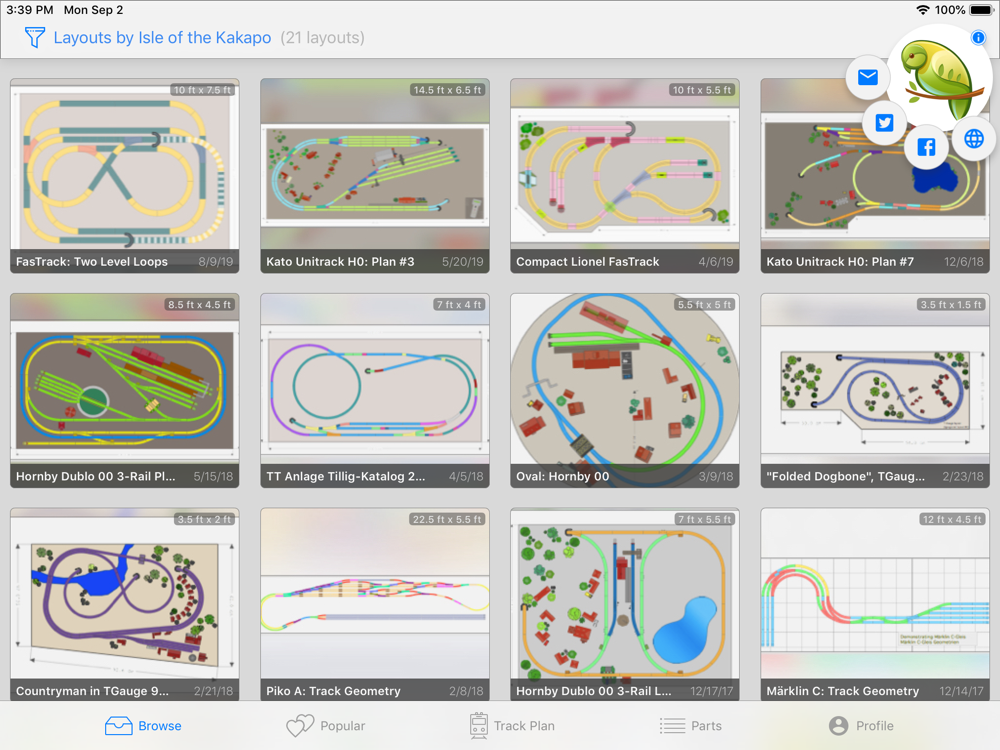Click the "12 ft x 4.5 ft" size label
This screenshot has width=1000, height=750.
(952, 519)
